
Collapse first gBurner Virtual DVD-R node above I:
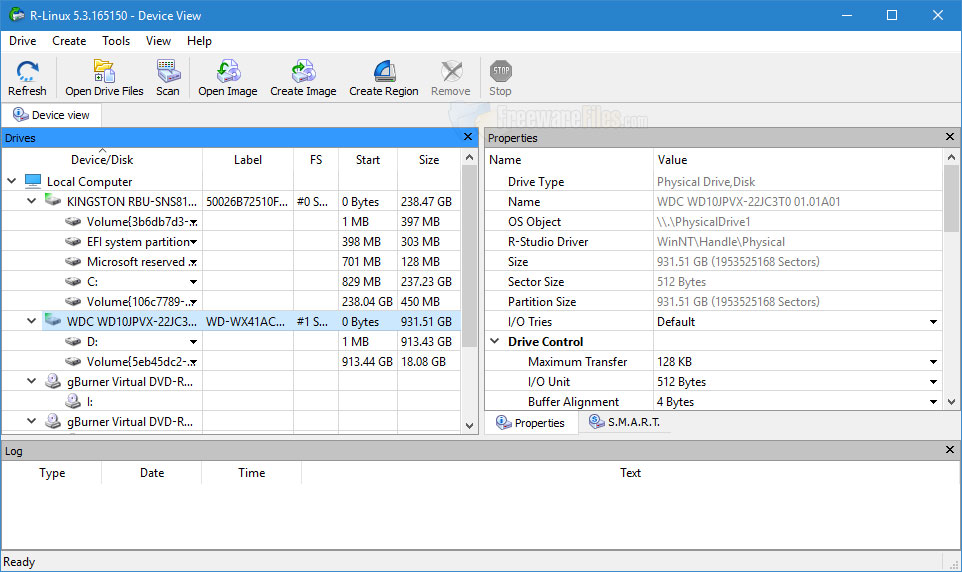pyautogui.click(x=31, y=381)
